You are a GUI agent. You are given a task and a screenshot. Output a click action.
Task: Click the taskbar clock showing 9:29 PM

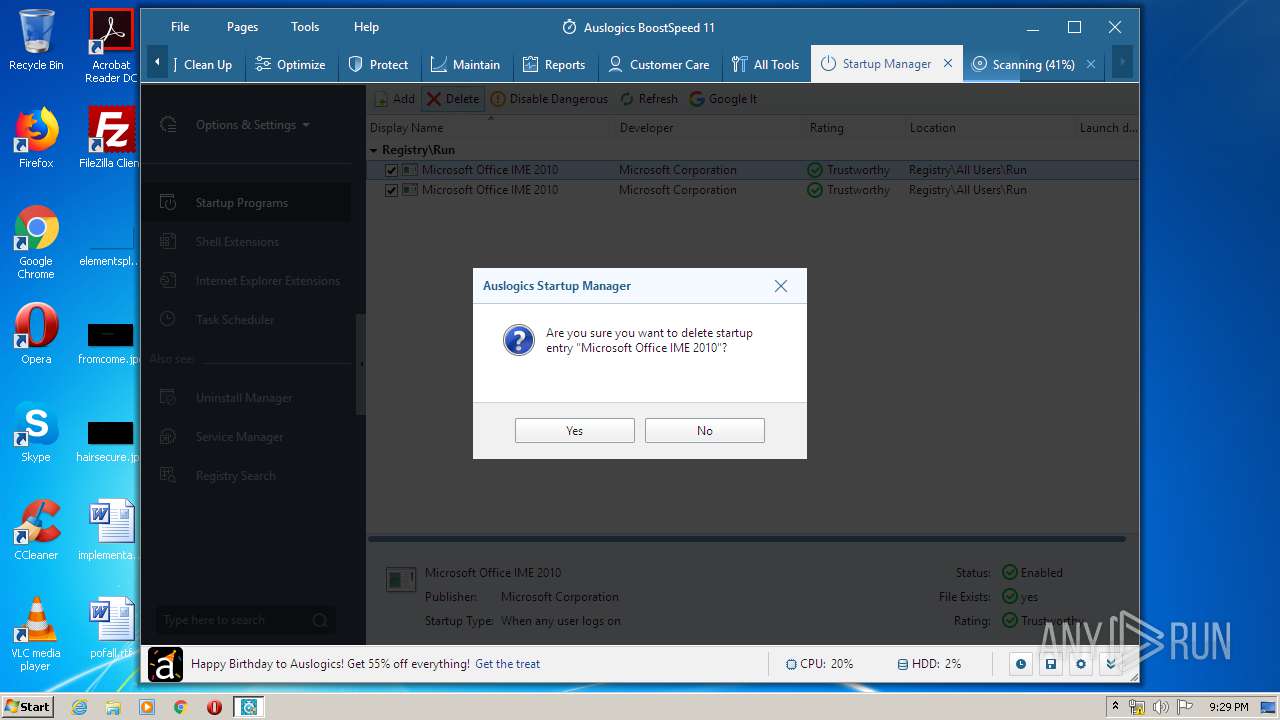click(x=1228, y=707)
